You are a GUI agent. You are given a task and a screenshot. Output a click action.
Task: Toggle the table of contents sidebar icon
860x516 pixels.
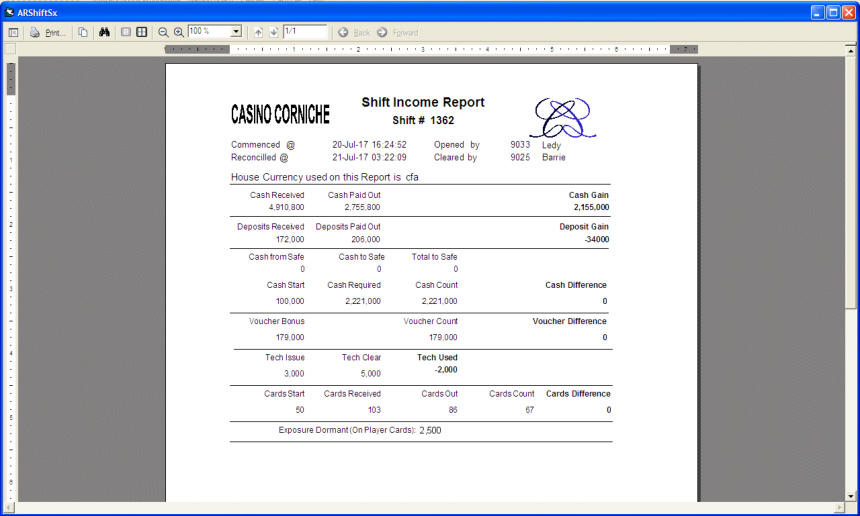pos(14,32)
